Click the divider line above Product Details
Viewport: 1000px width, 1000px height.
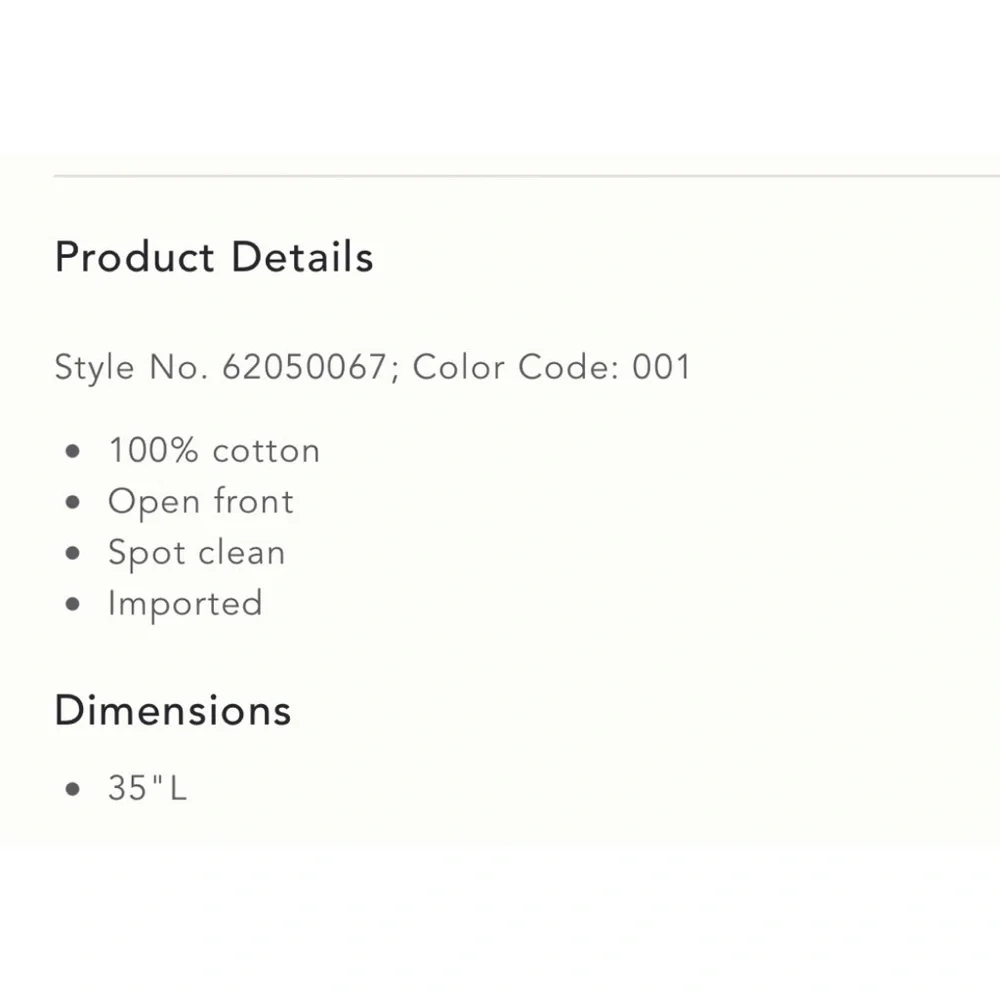point(526,176)
